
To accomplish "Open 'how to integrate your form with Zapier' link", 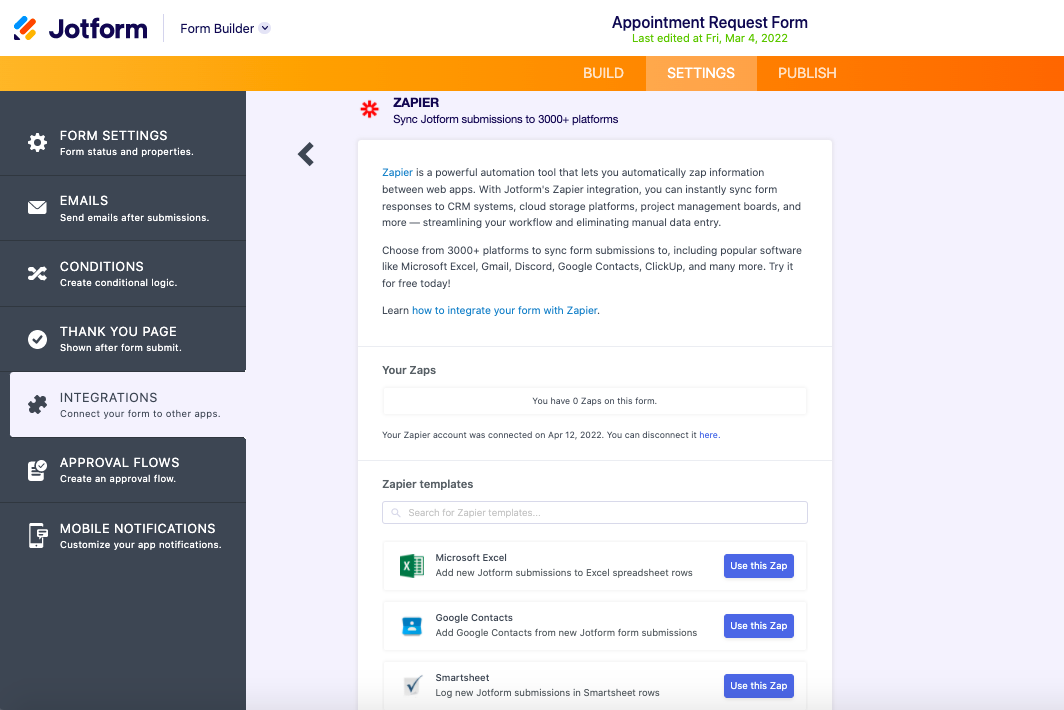I will tap(505, 310).
